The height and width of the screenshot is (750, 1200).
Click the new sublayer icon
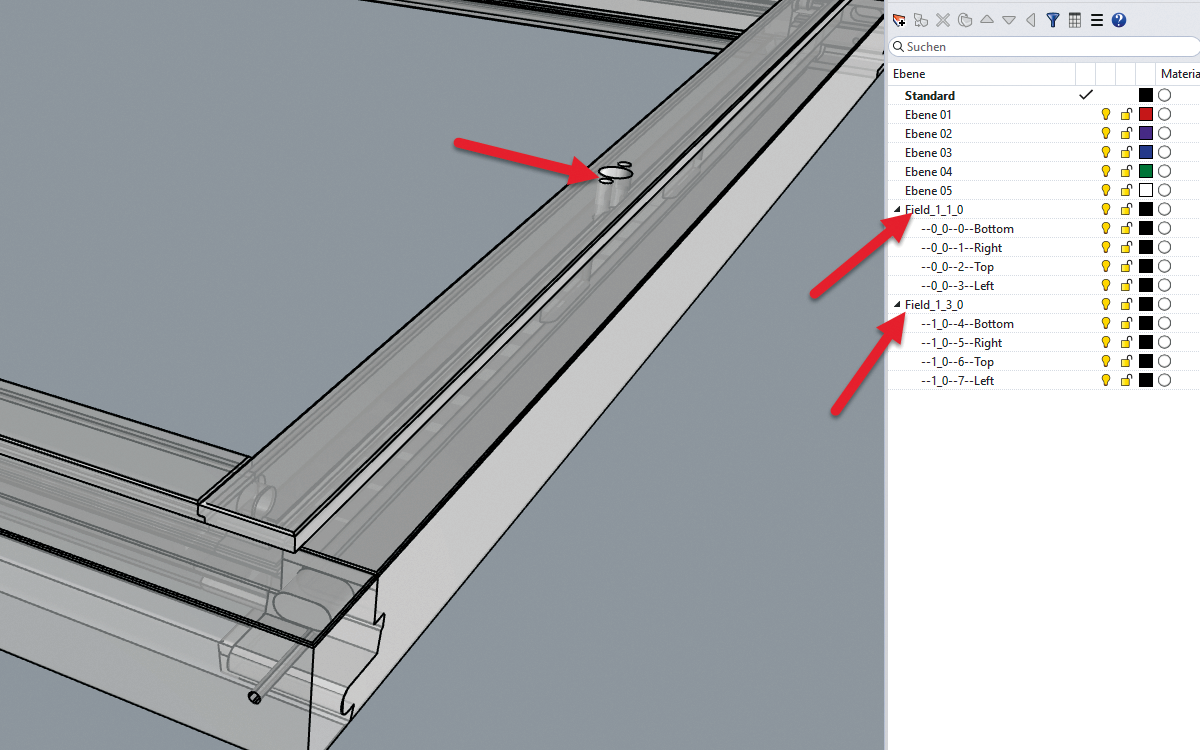point(921,20)
